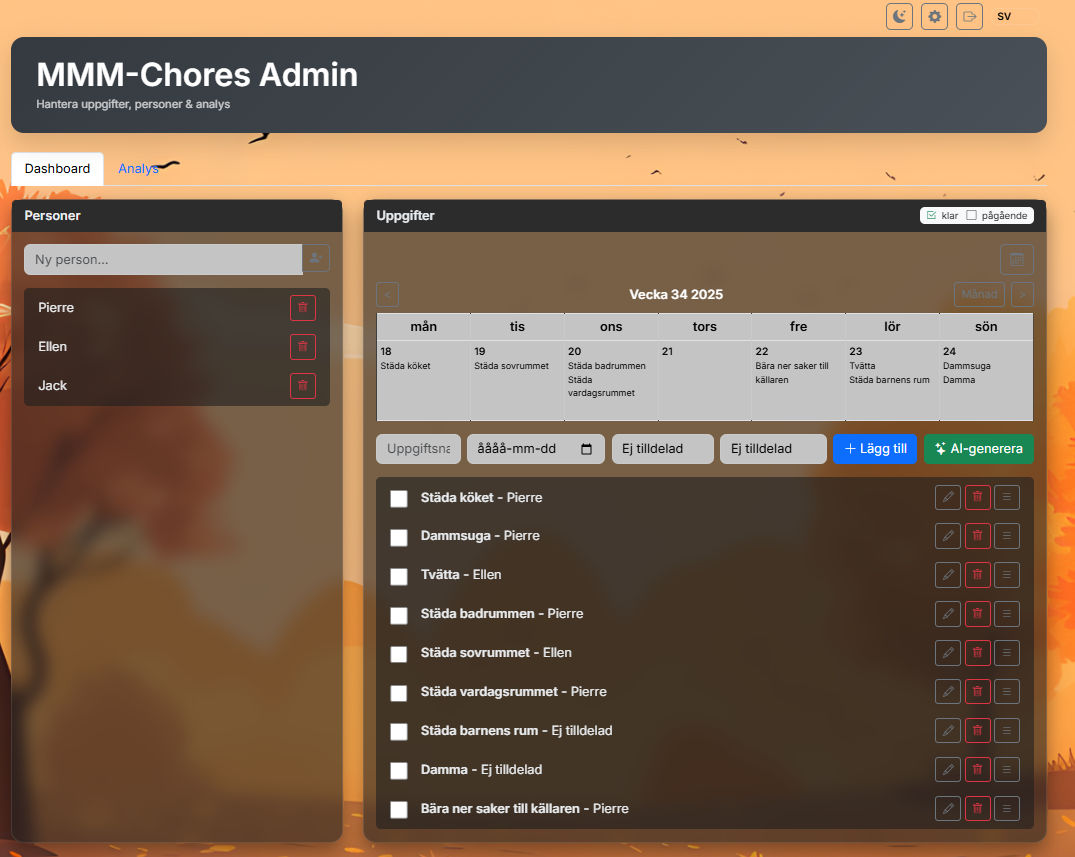Viewport: 1075px width, 857px height.
Task: Click the drag handle for Städa köket
Action: pyautogui.click(x=1006, y=497)
